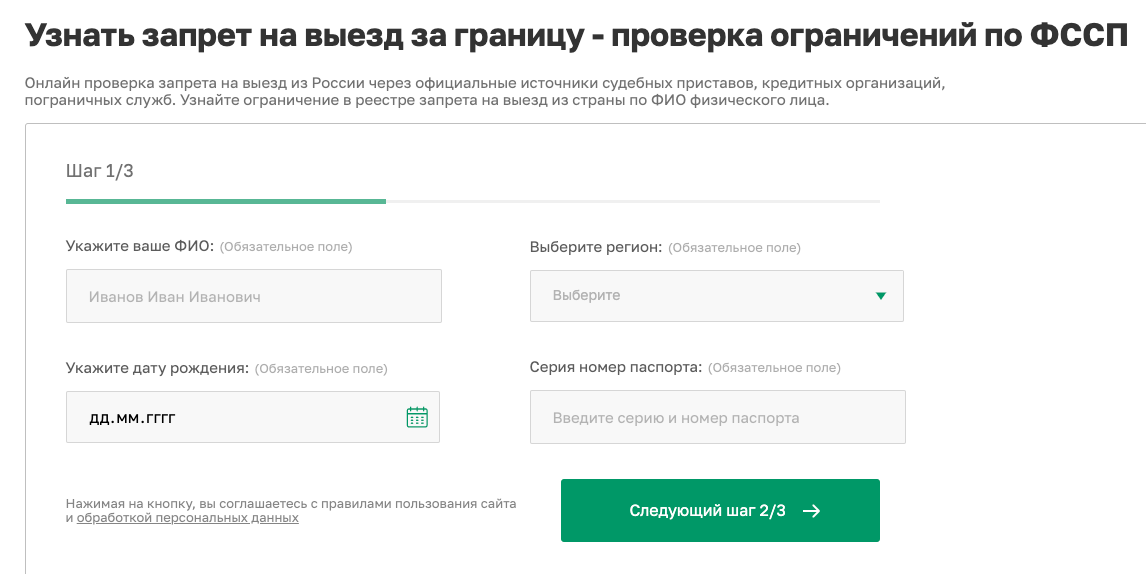Click the Нажимая на кнопку consent text

(291, 510)
